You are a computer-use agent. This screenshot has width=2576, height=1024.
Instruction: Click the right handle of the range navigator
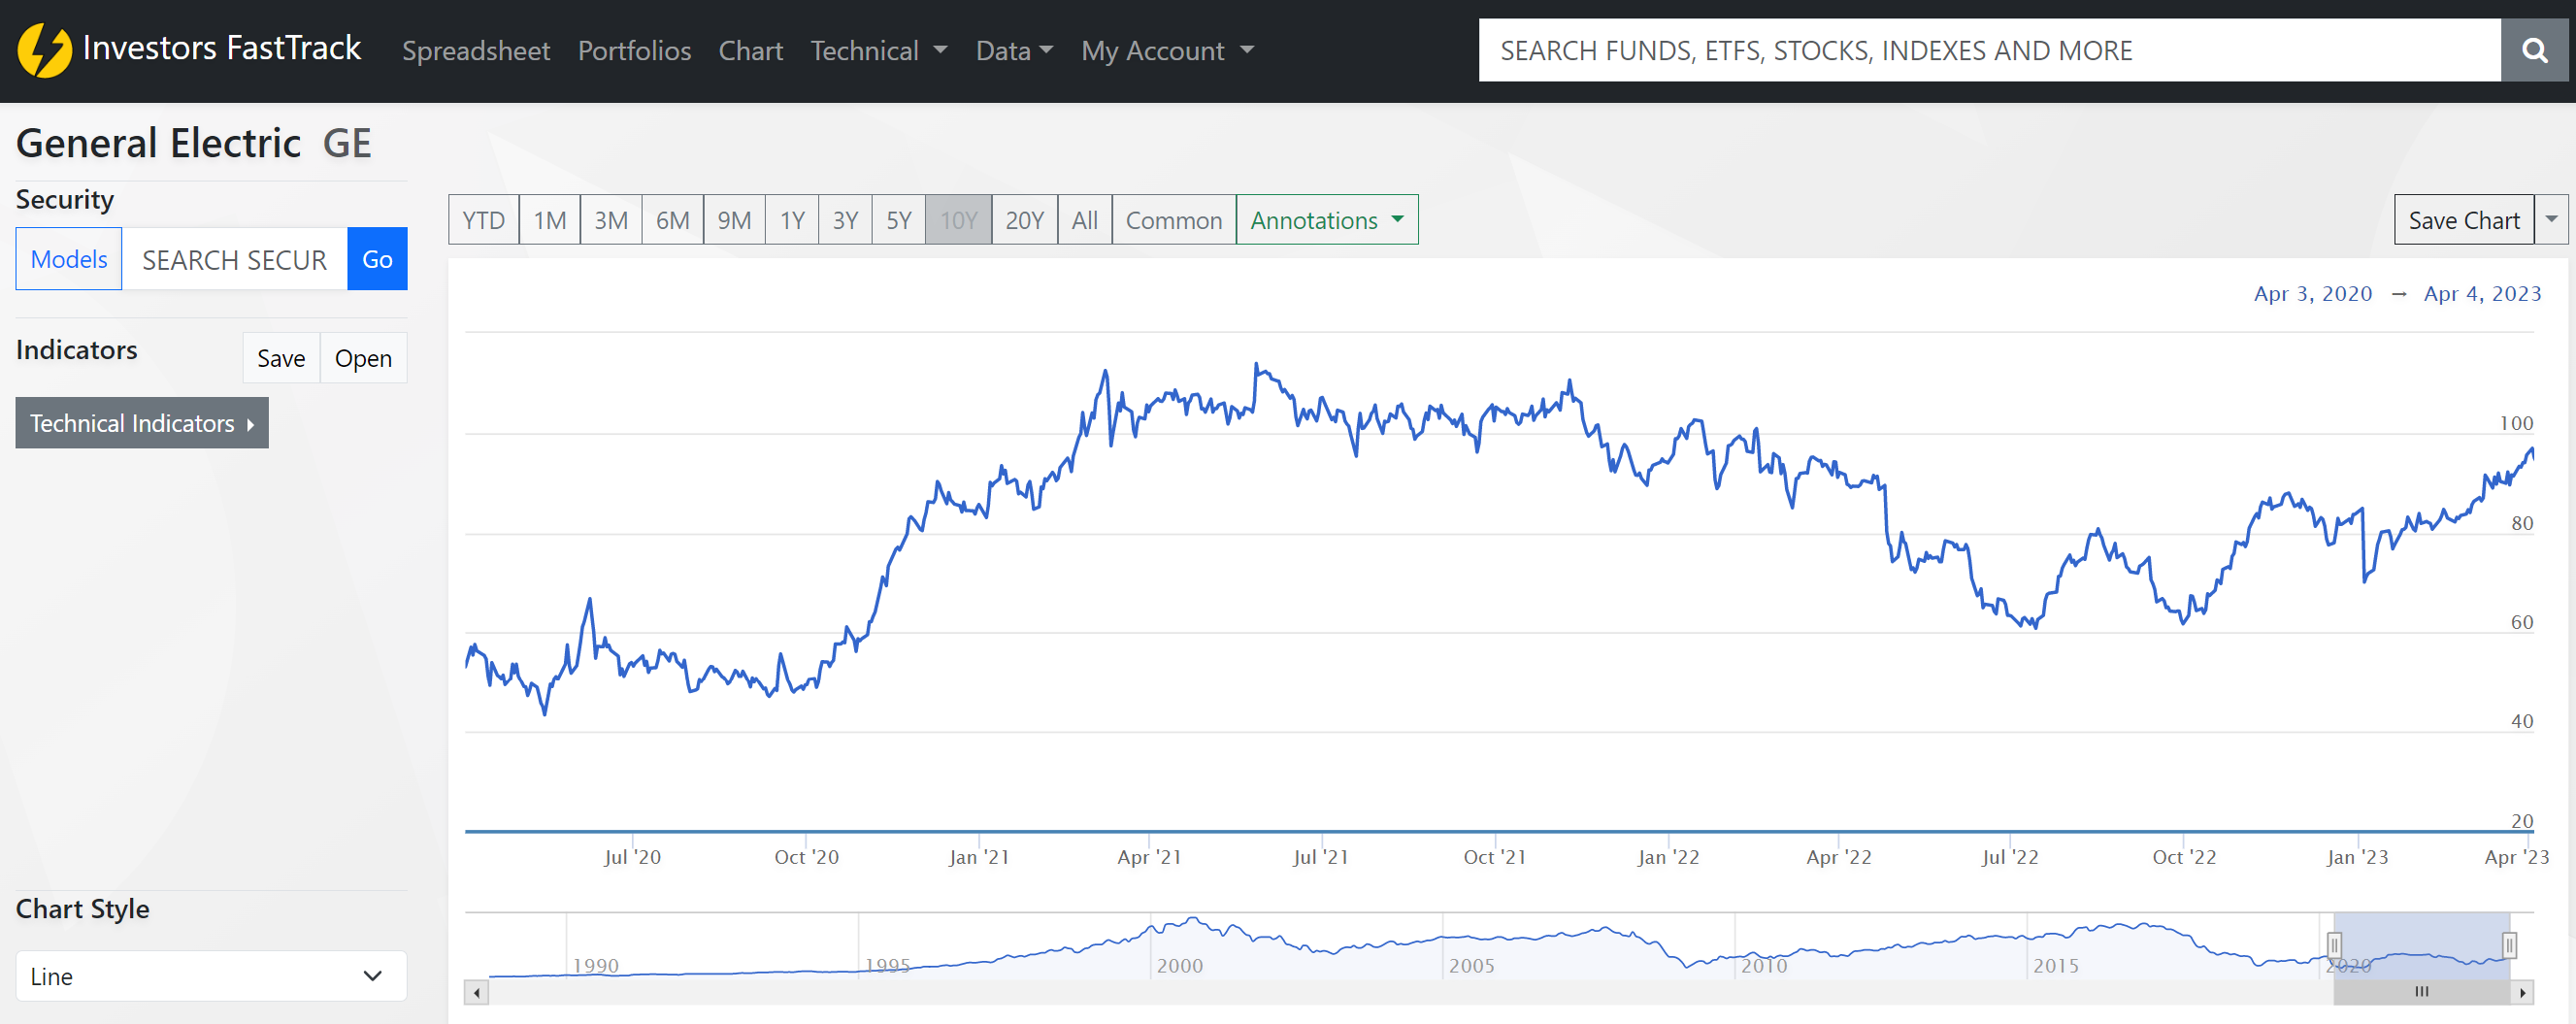(2509, 945)
